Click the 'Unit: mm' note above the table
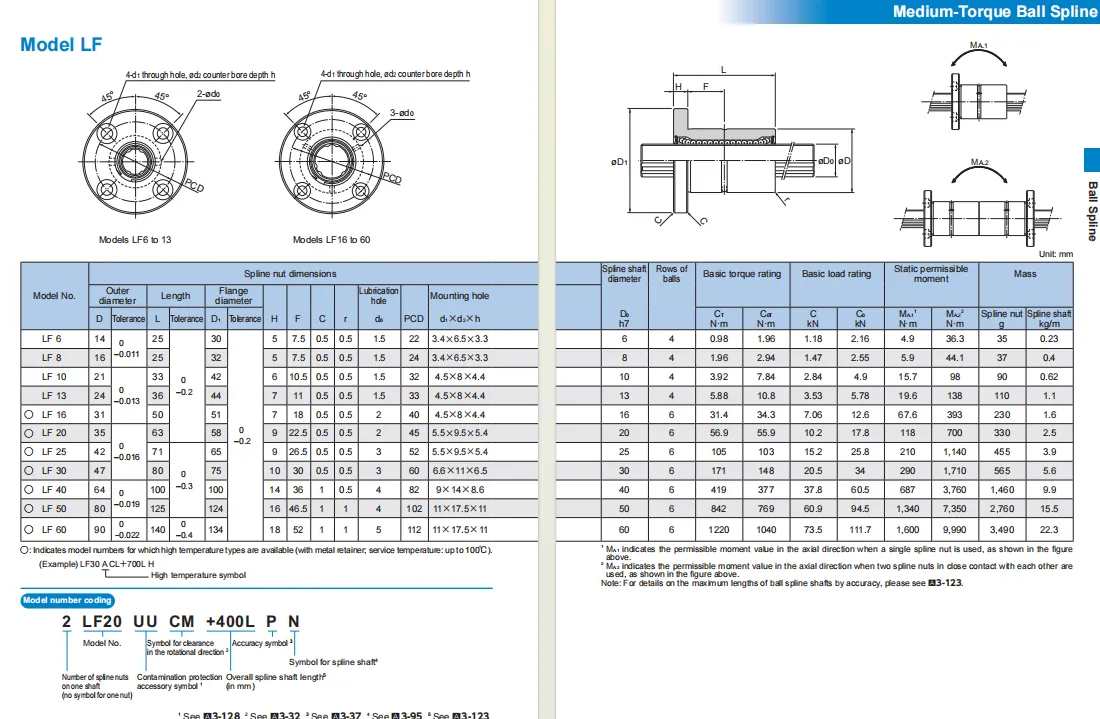The image size is (1100, 719). 1056,254
